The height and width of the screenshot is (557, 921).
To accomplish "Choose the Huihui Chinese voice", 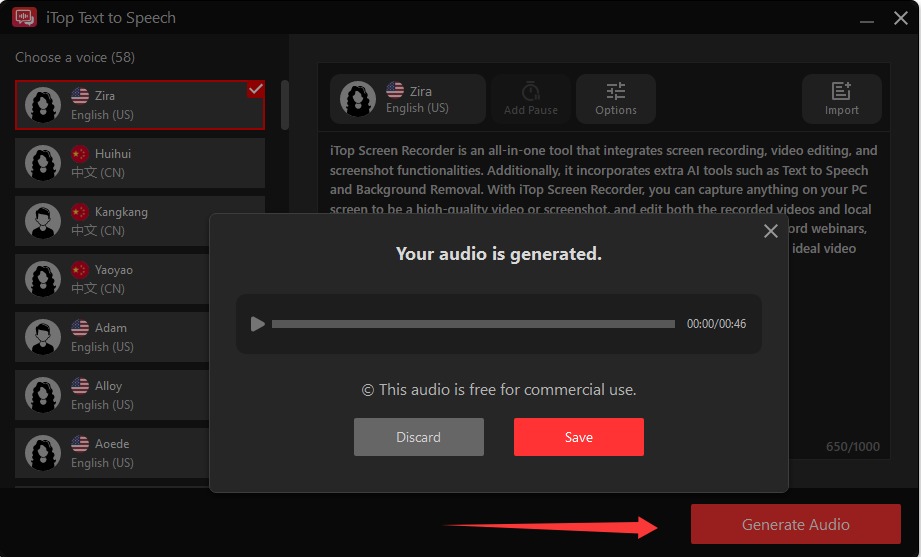I will (140, 163).
